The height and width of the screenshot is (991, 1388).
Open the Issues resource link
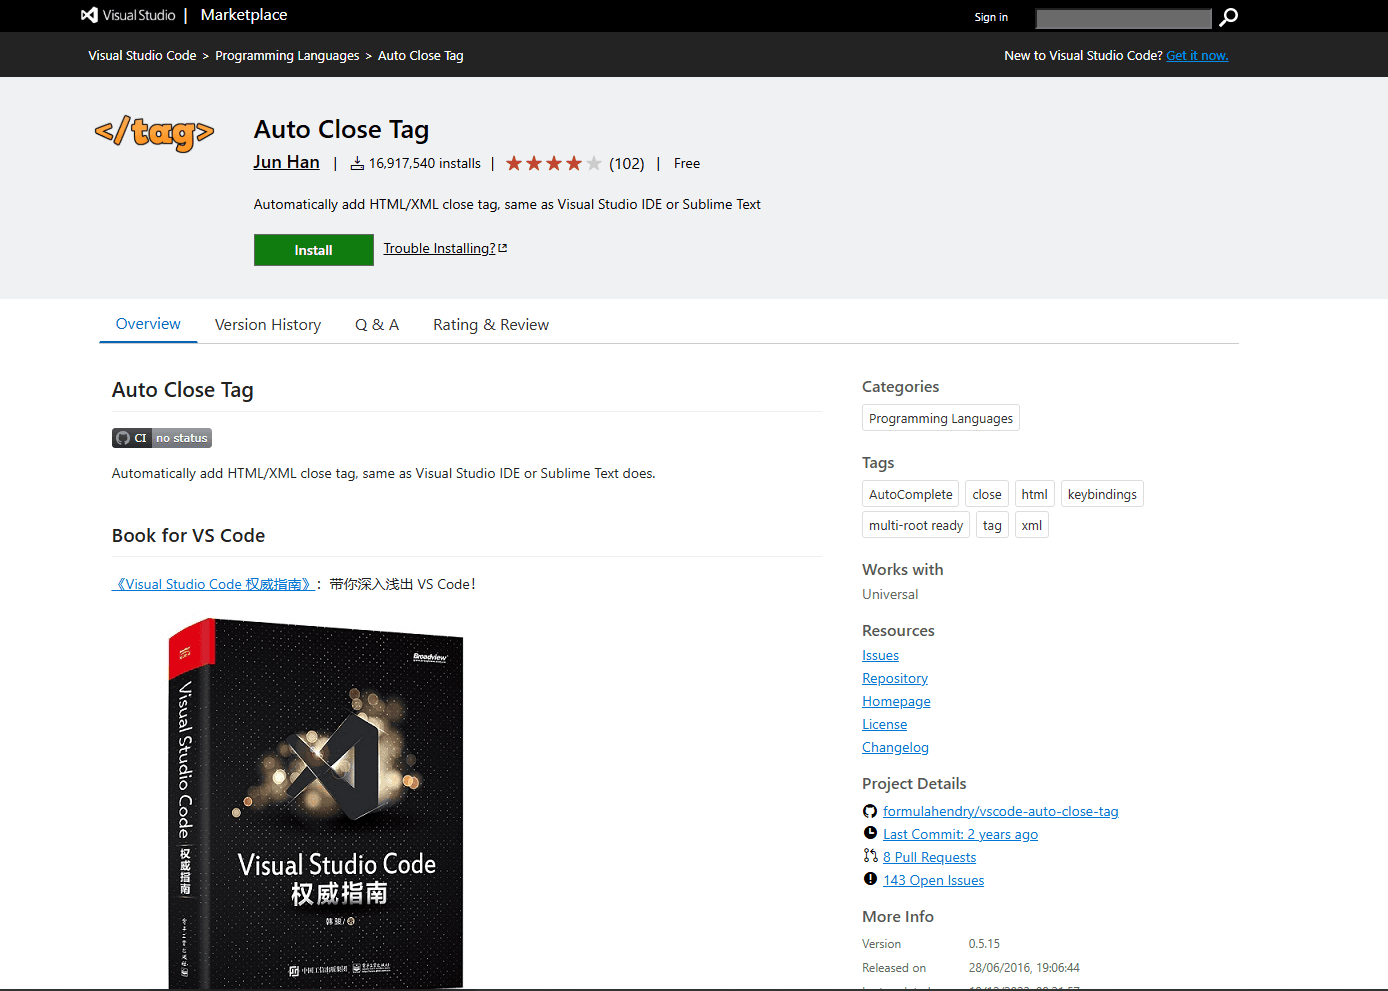[x=881, y=655]
